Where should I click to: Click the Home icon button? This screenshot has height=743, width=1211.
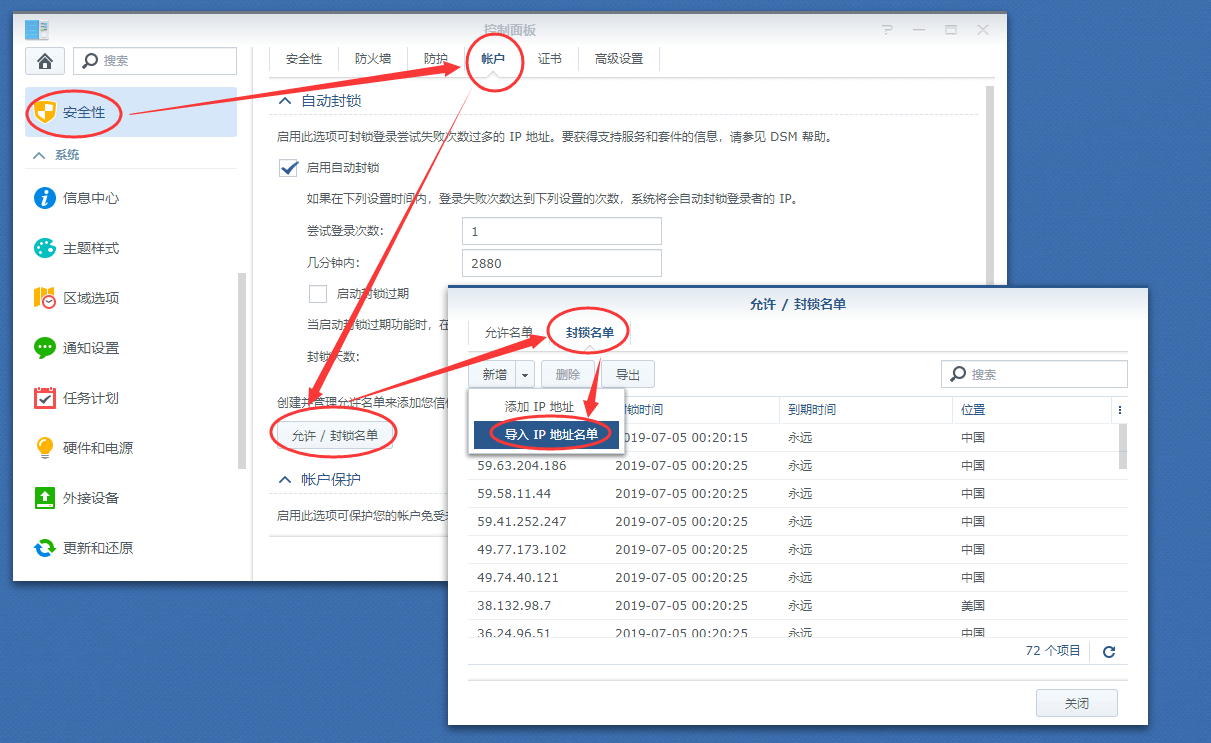pos(45,61)
